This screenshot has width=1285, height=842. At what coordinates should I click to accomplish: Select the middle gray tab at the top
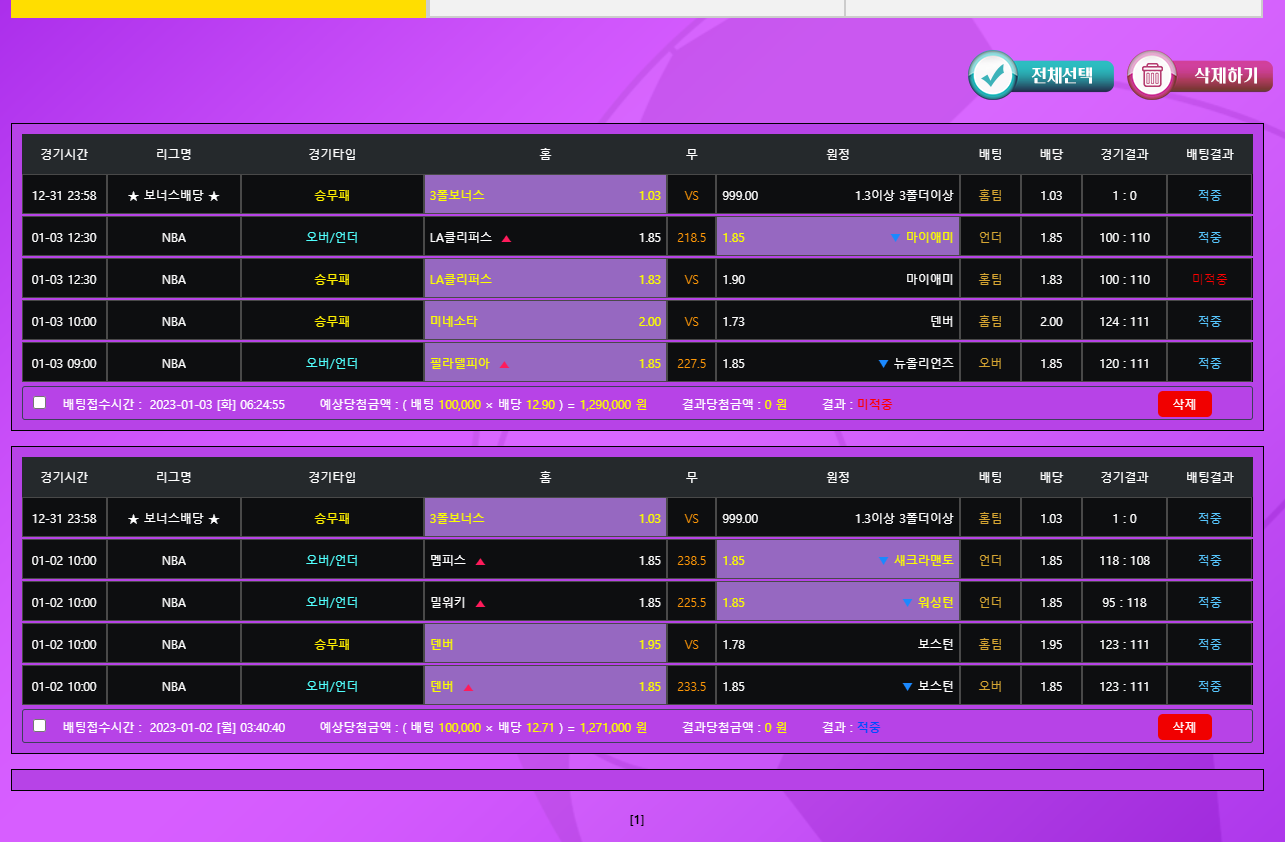(636, 8)
